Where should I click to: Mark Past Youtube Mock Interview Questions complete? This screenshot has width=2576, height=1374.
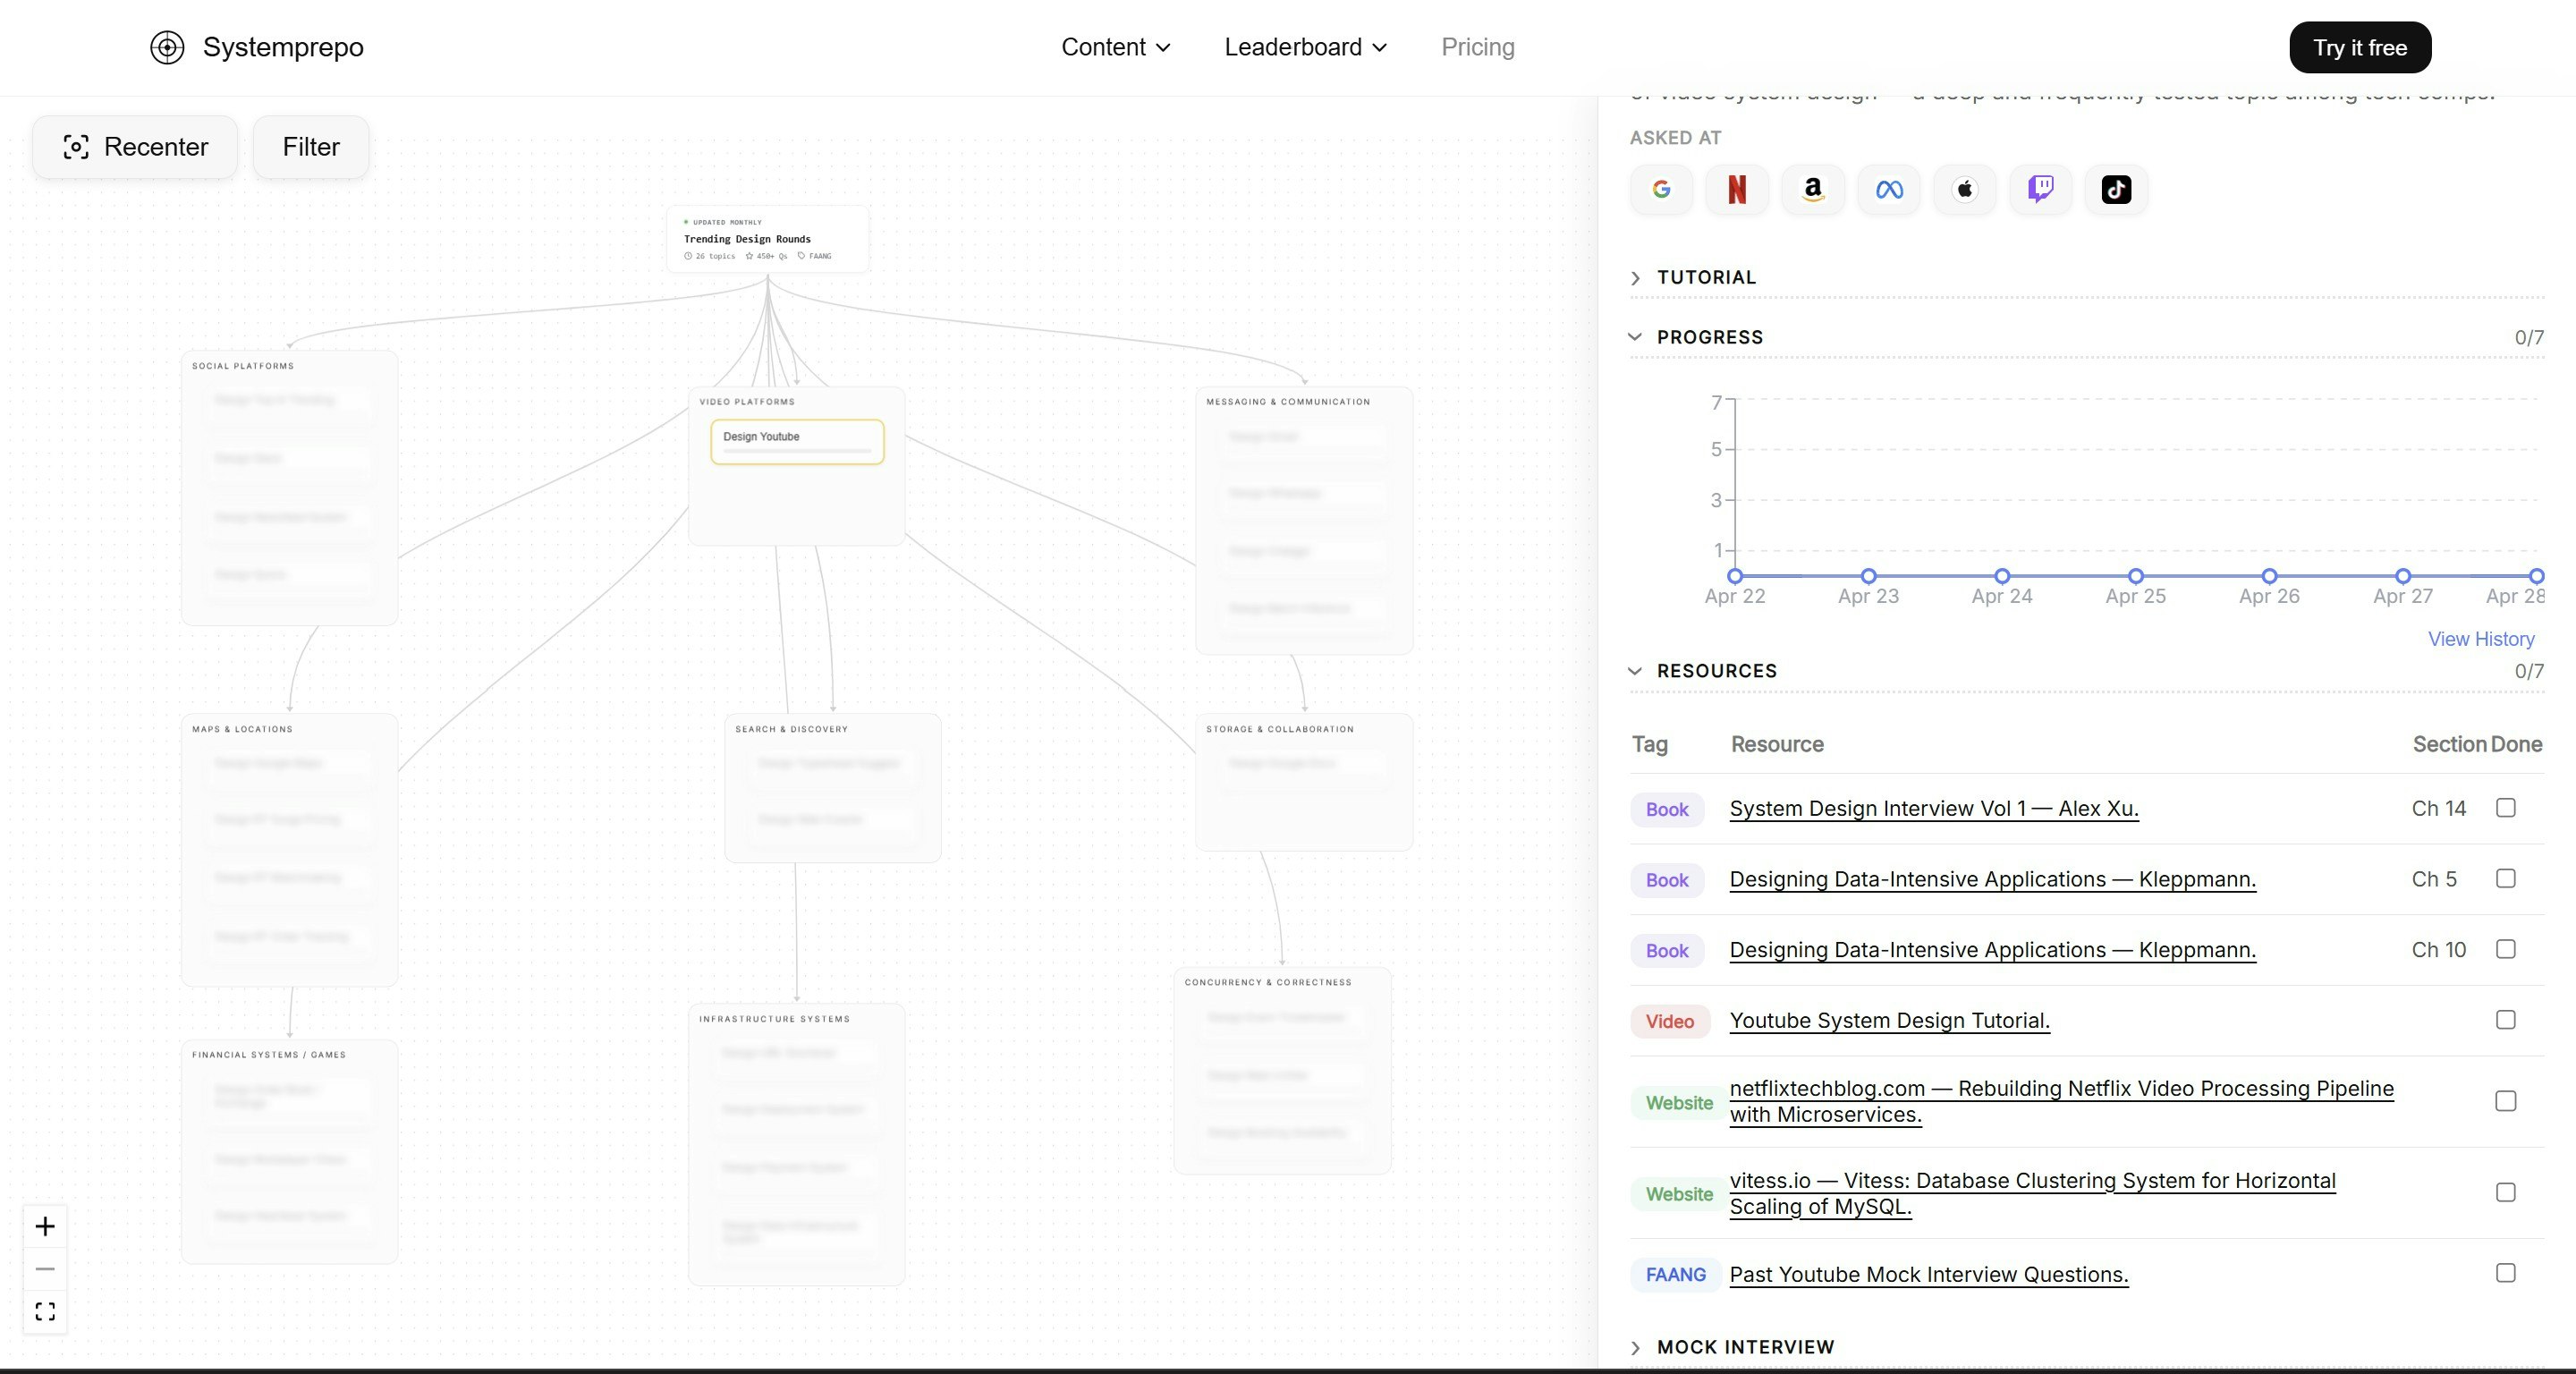[2505, 1273]
